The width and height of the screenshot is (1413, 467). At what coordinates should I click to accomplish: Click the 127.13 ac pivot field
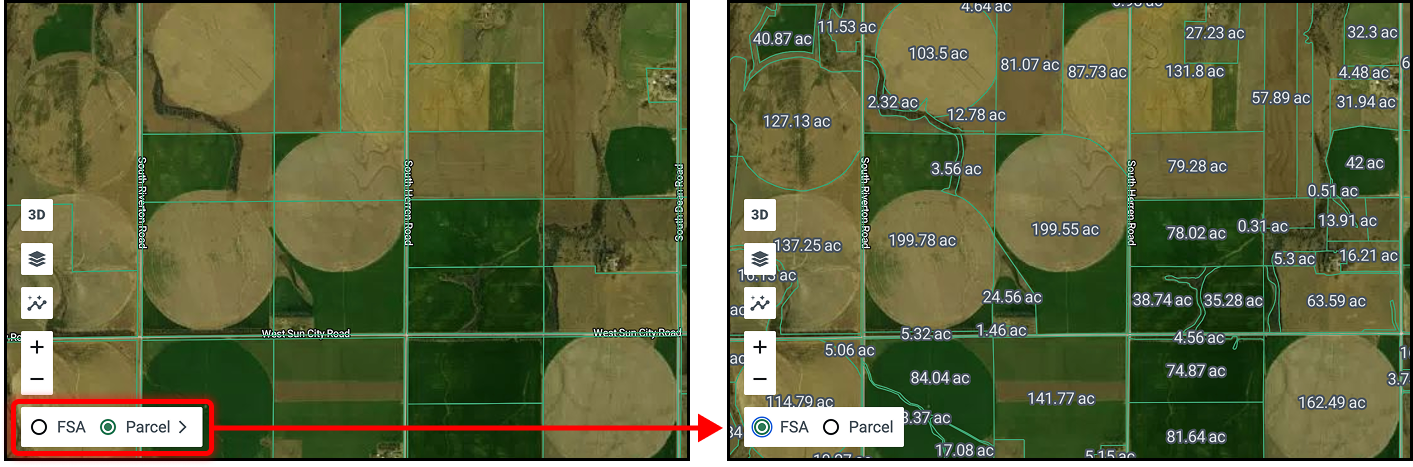click(796, 121)
